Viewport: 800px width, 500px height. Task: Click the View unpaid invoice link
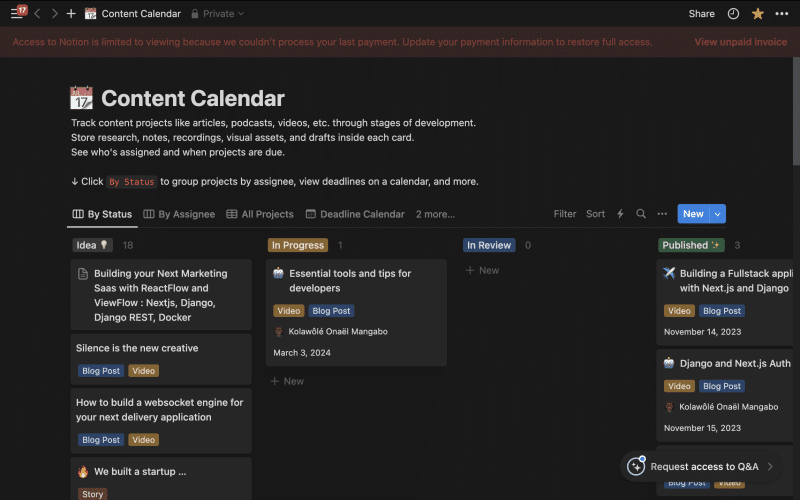point(741,42)
